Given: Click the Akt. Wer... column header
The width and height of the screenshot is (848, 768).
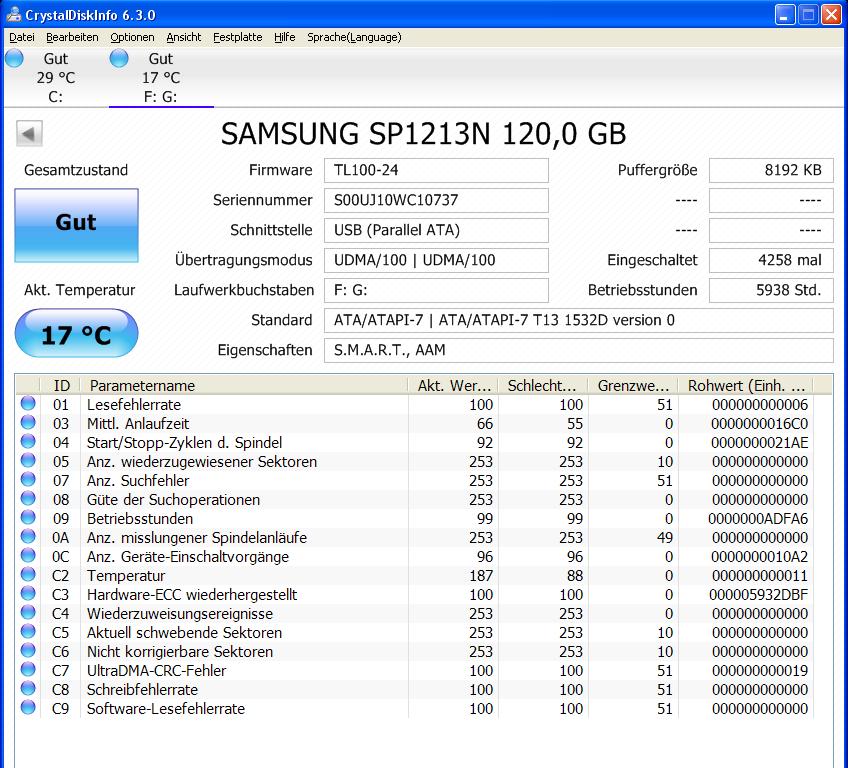Looking at the screenshot, I should coord(453,386).
